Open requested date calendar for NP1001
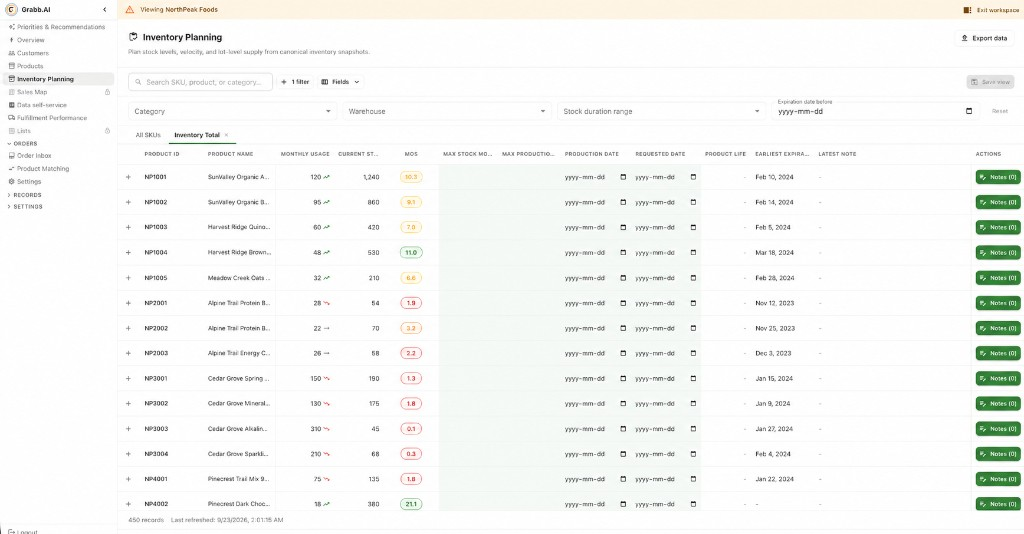1024x534 pixels. (x=693, y=177)
